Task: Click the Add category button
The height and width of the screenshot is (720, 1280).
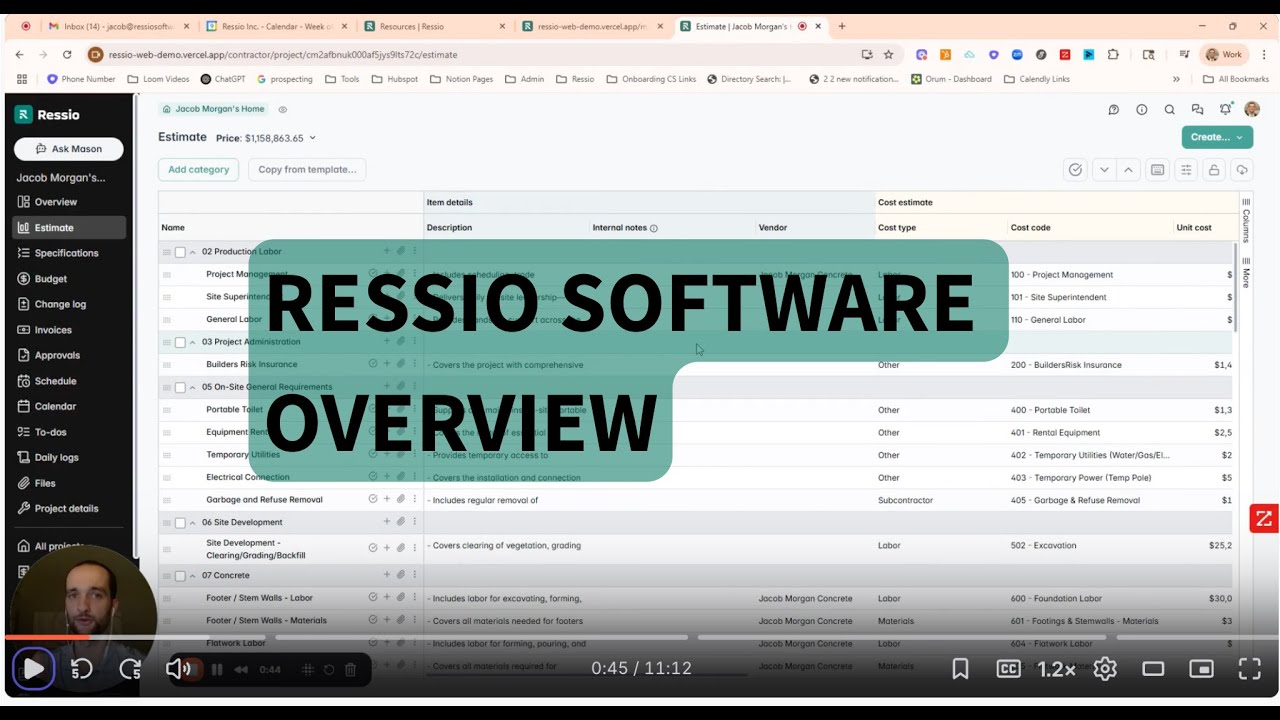Action: tap(198, 170)
